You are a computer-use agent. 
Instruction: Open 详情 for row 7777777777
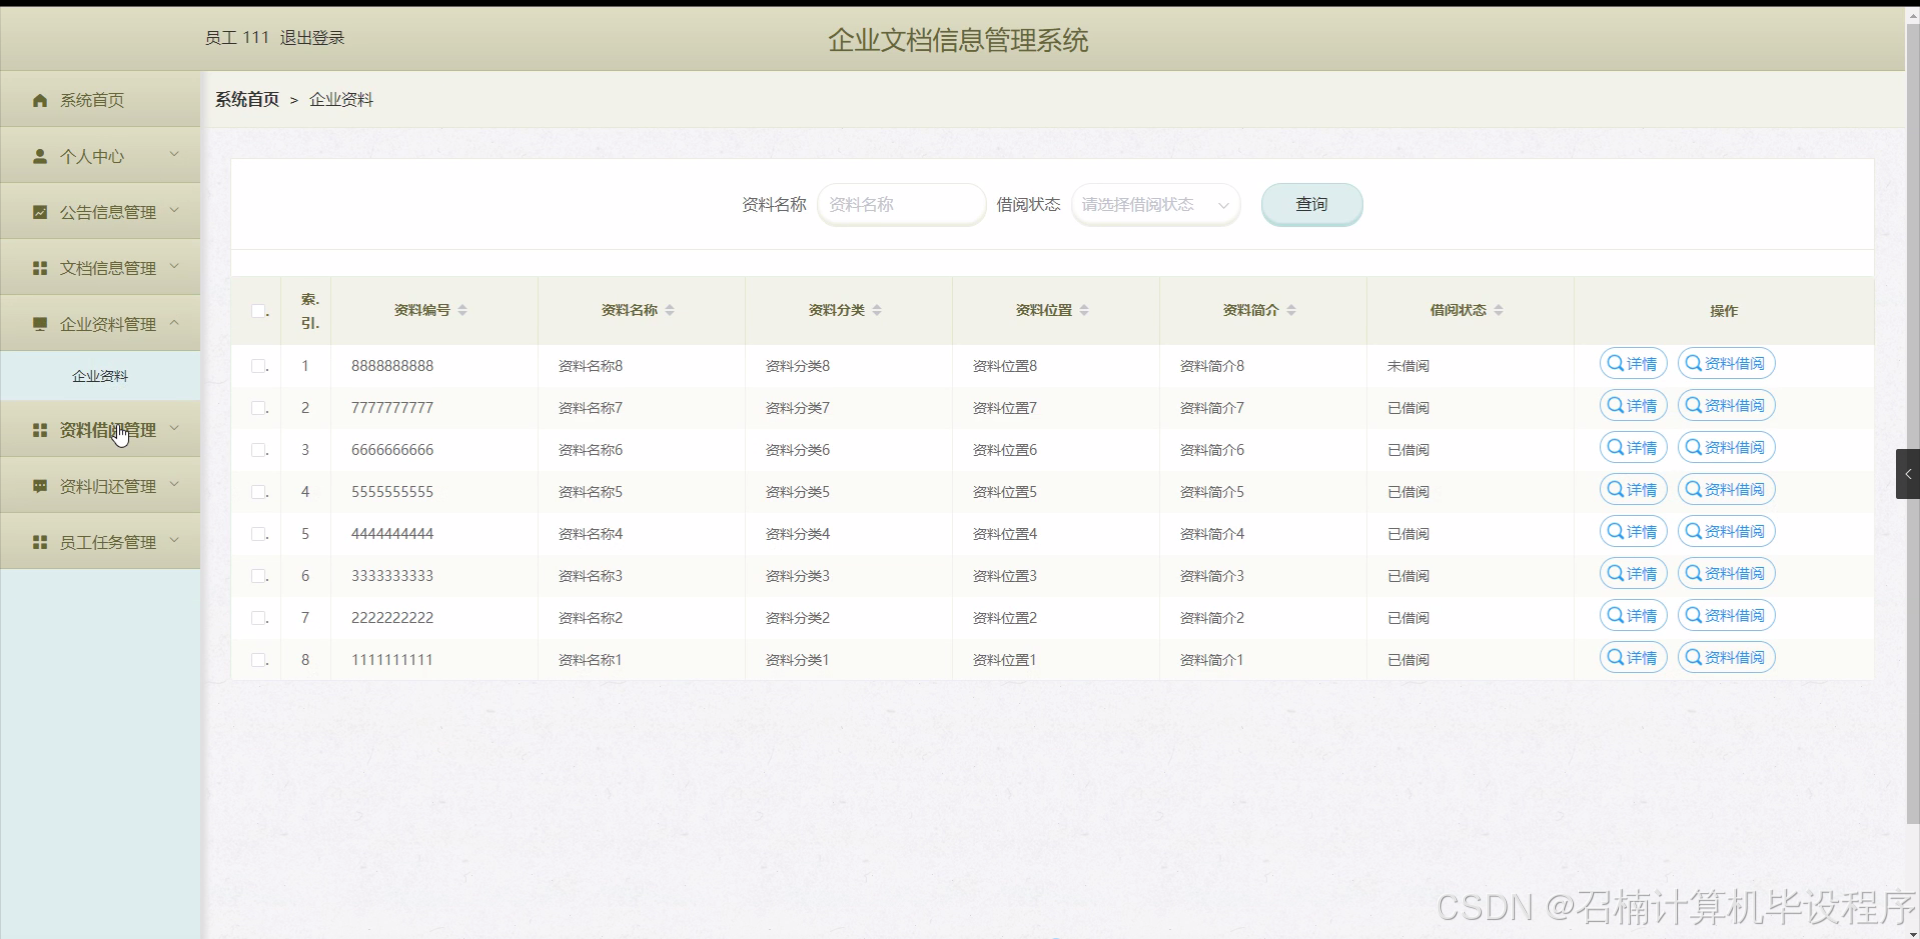point(1633,406)
